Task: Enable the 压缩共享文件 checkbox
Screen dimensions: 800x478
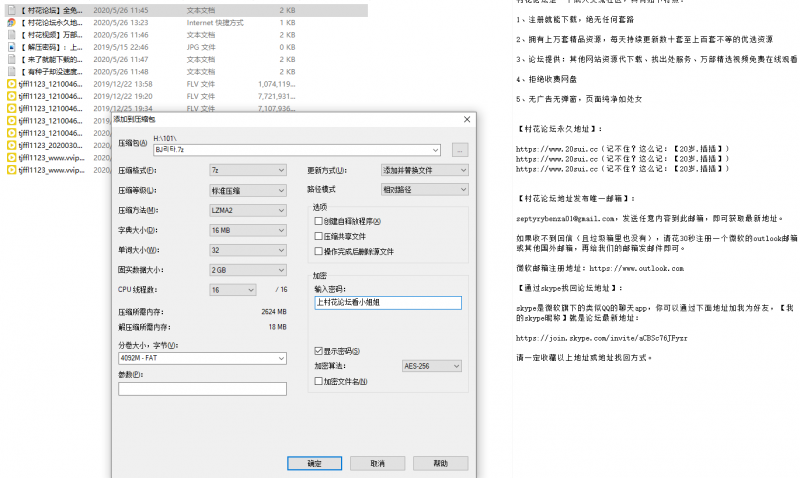Action: pos(319,236)
